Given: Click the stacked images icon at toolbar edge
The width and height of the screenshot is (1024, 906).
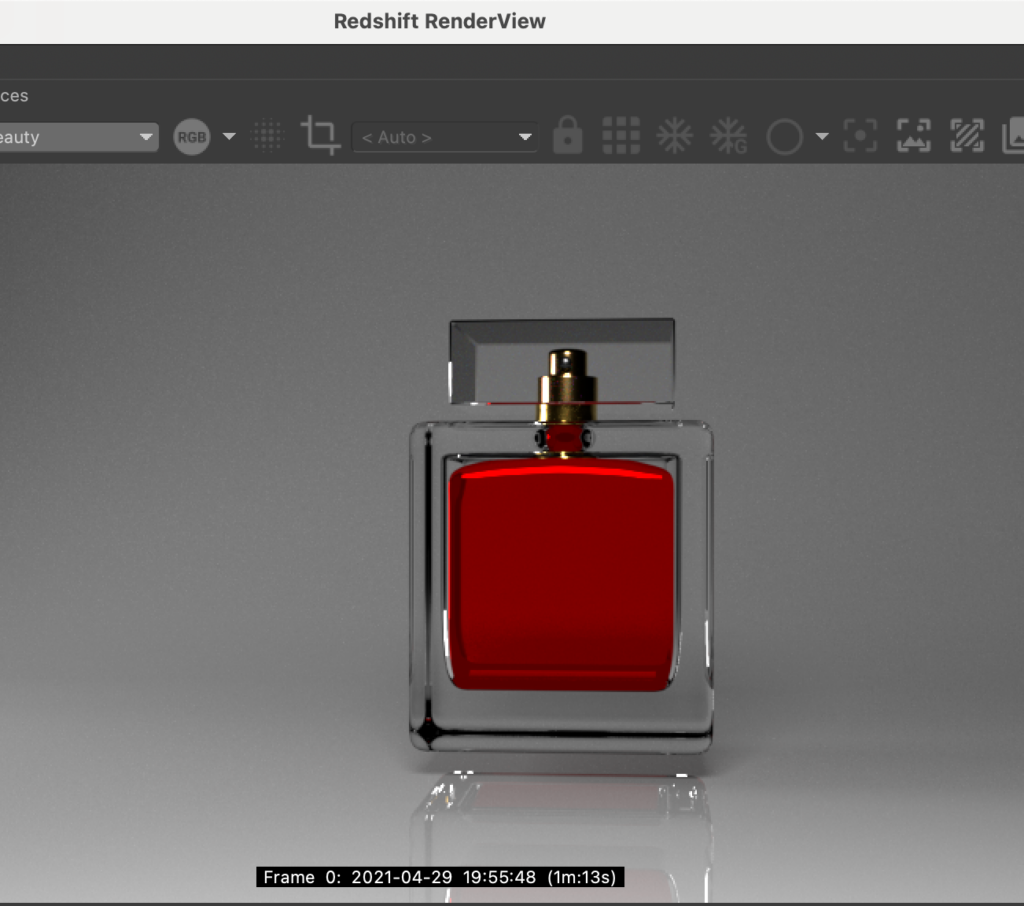Looking at the screenshot, I should click(1013, 136).
